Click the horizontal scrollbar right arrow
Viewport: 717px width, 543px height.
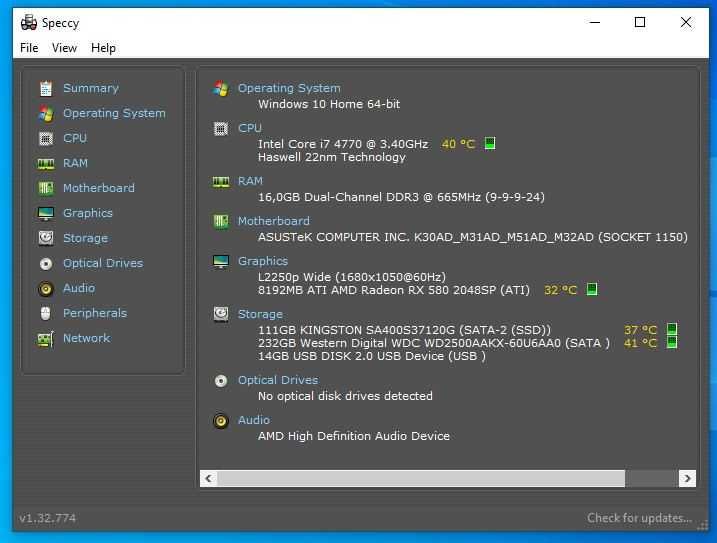[x=687, y=478]
